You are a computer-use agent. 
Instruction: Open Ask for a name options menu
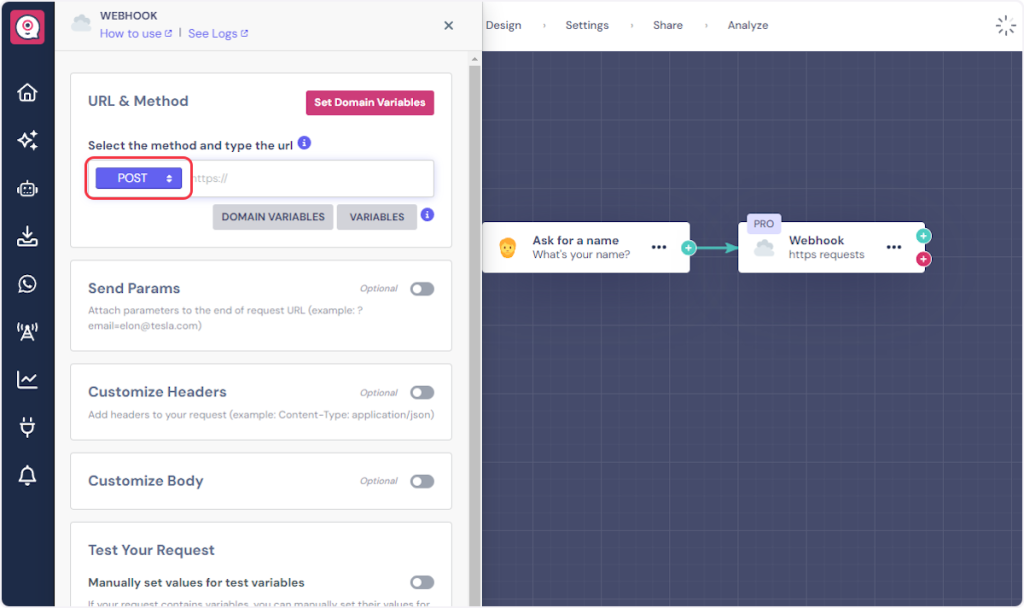[659, 247]
